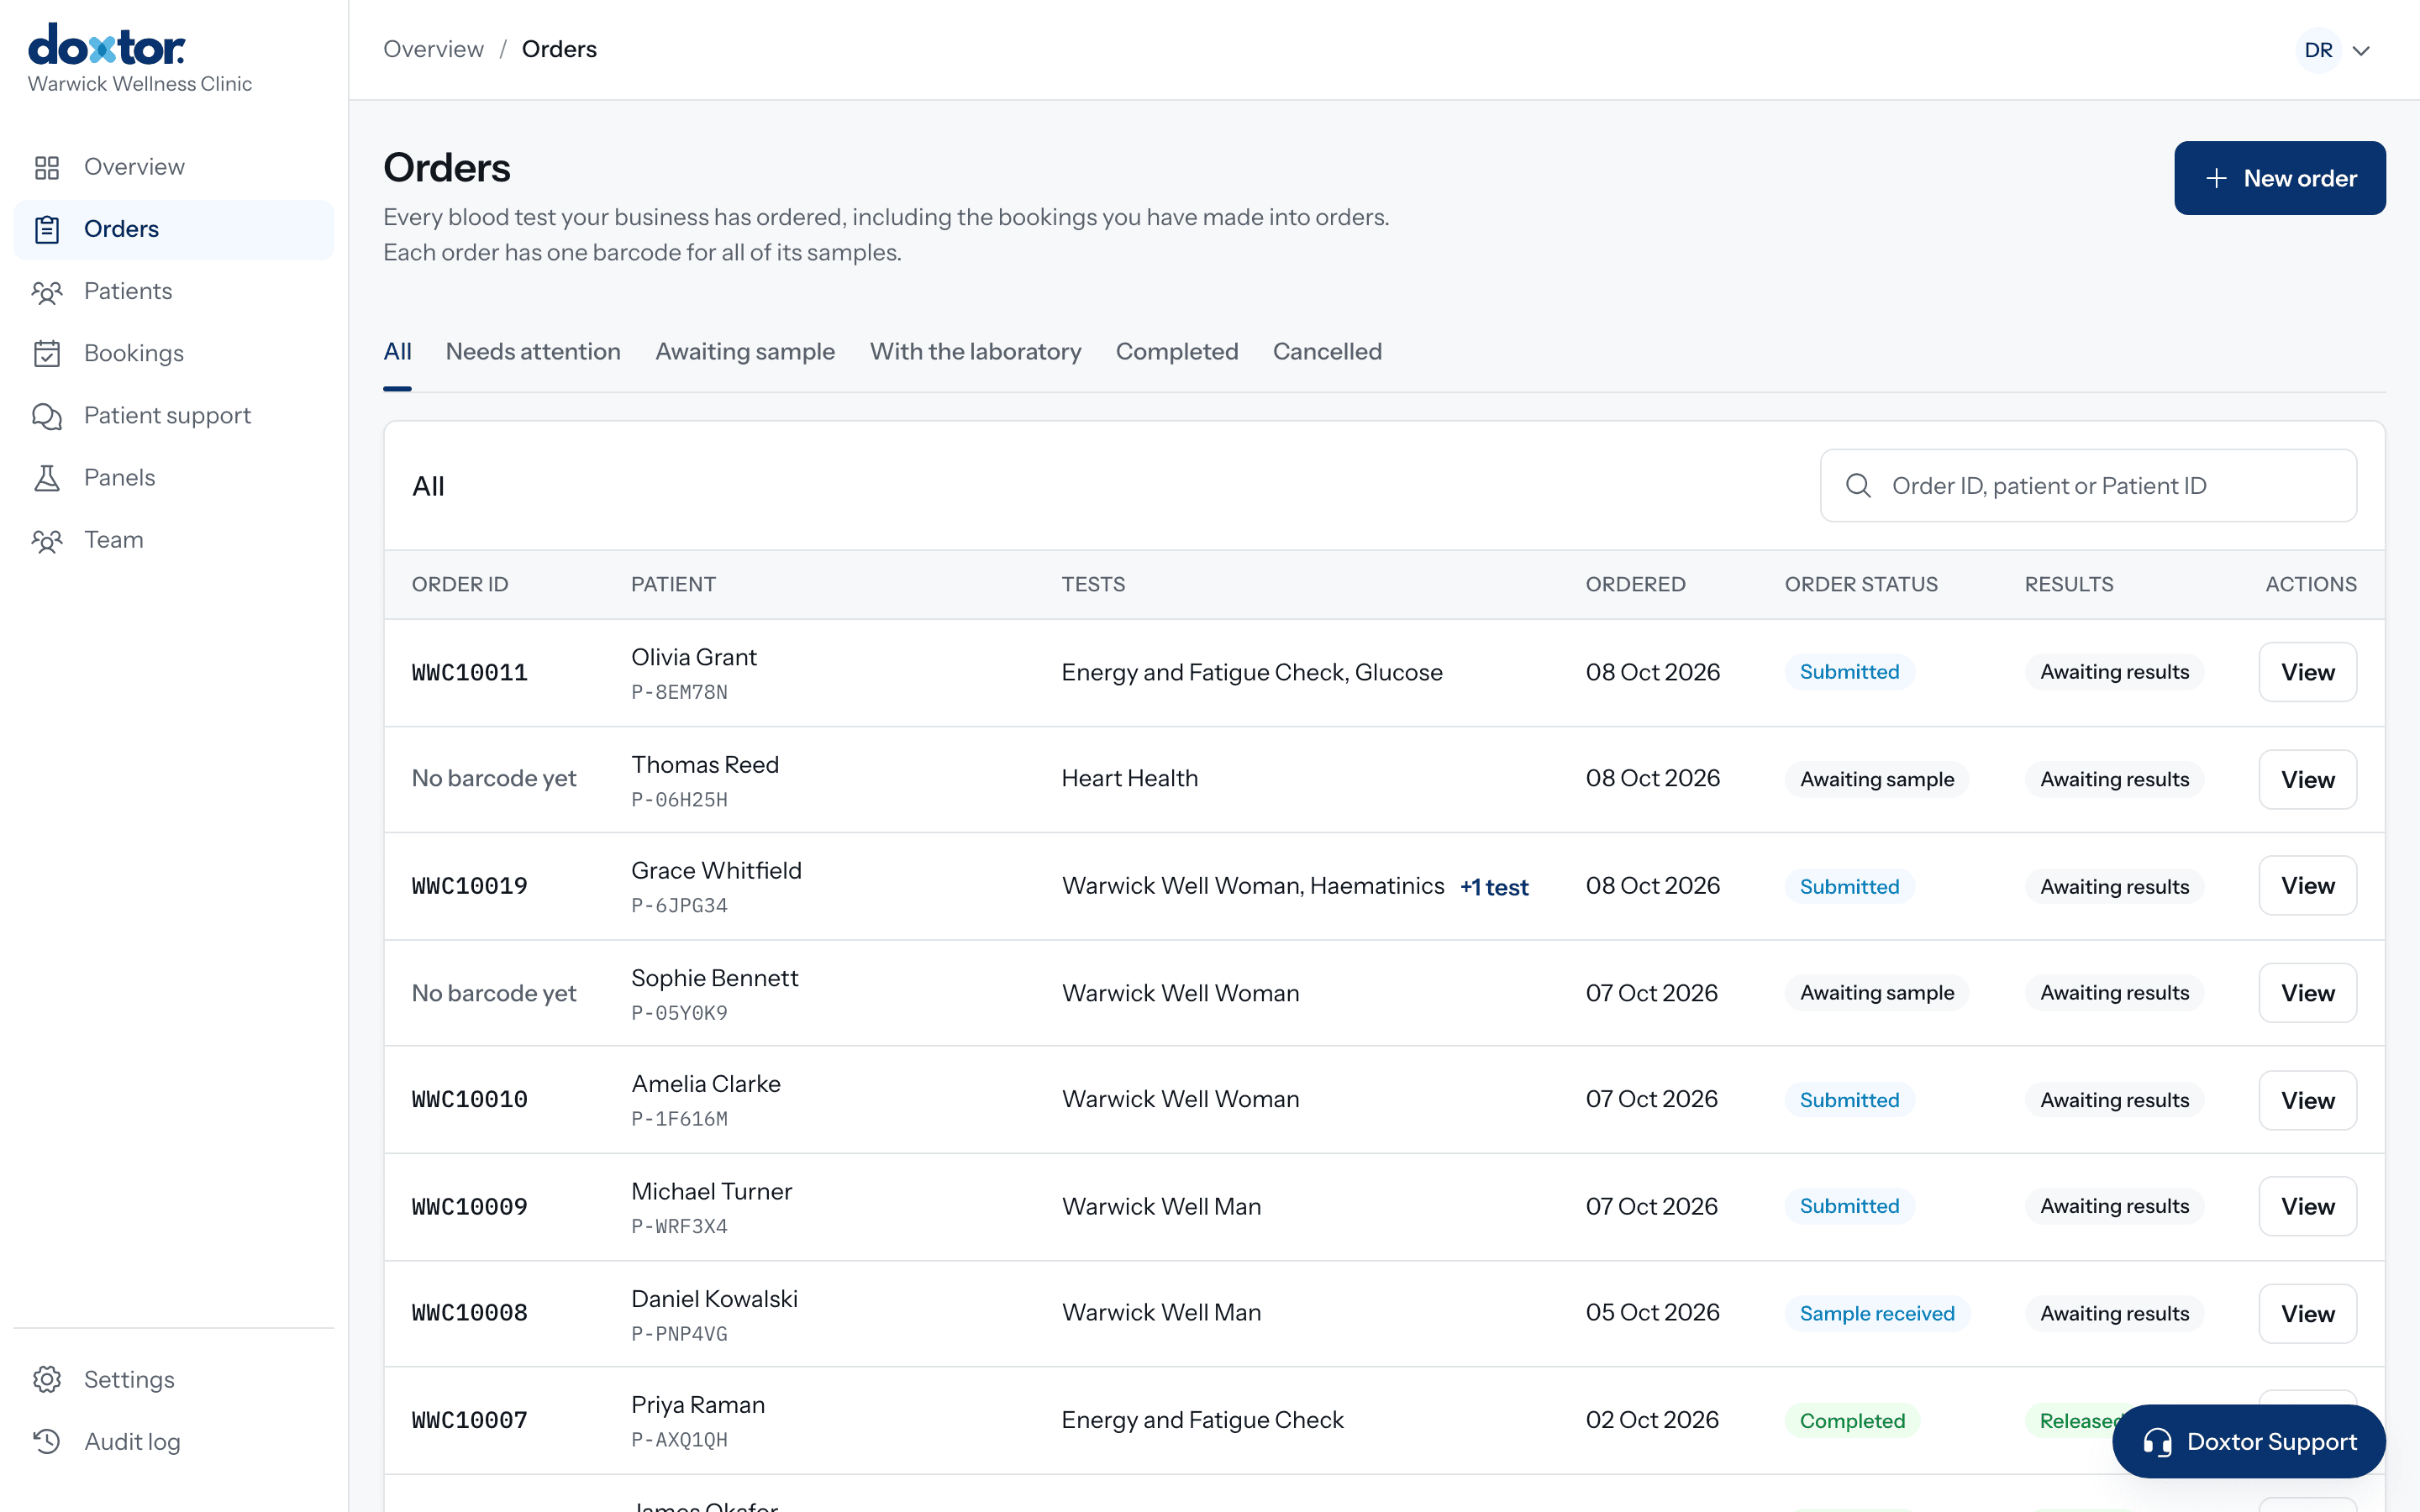Click the Patient support chat icon
The image size is (2420, 1512).
point(47,416)
